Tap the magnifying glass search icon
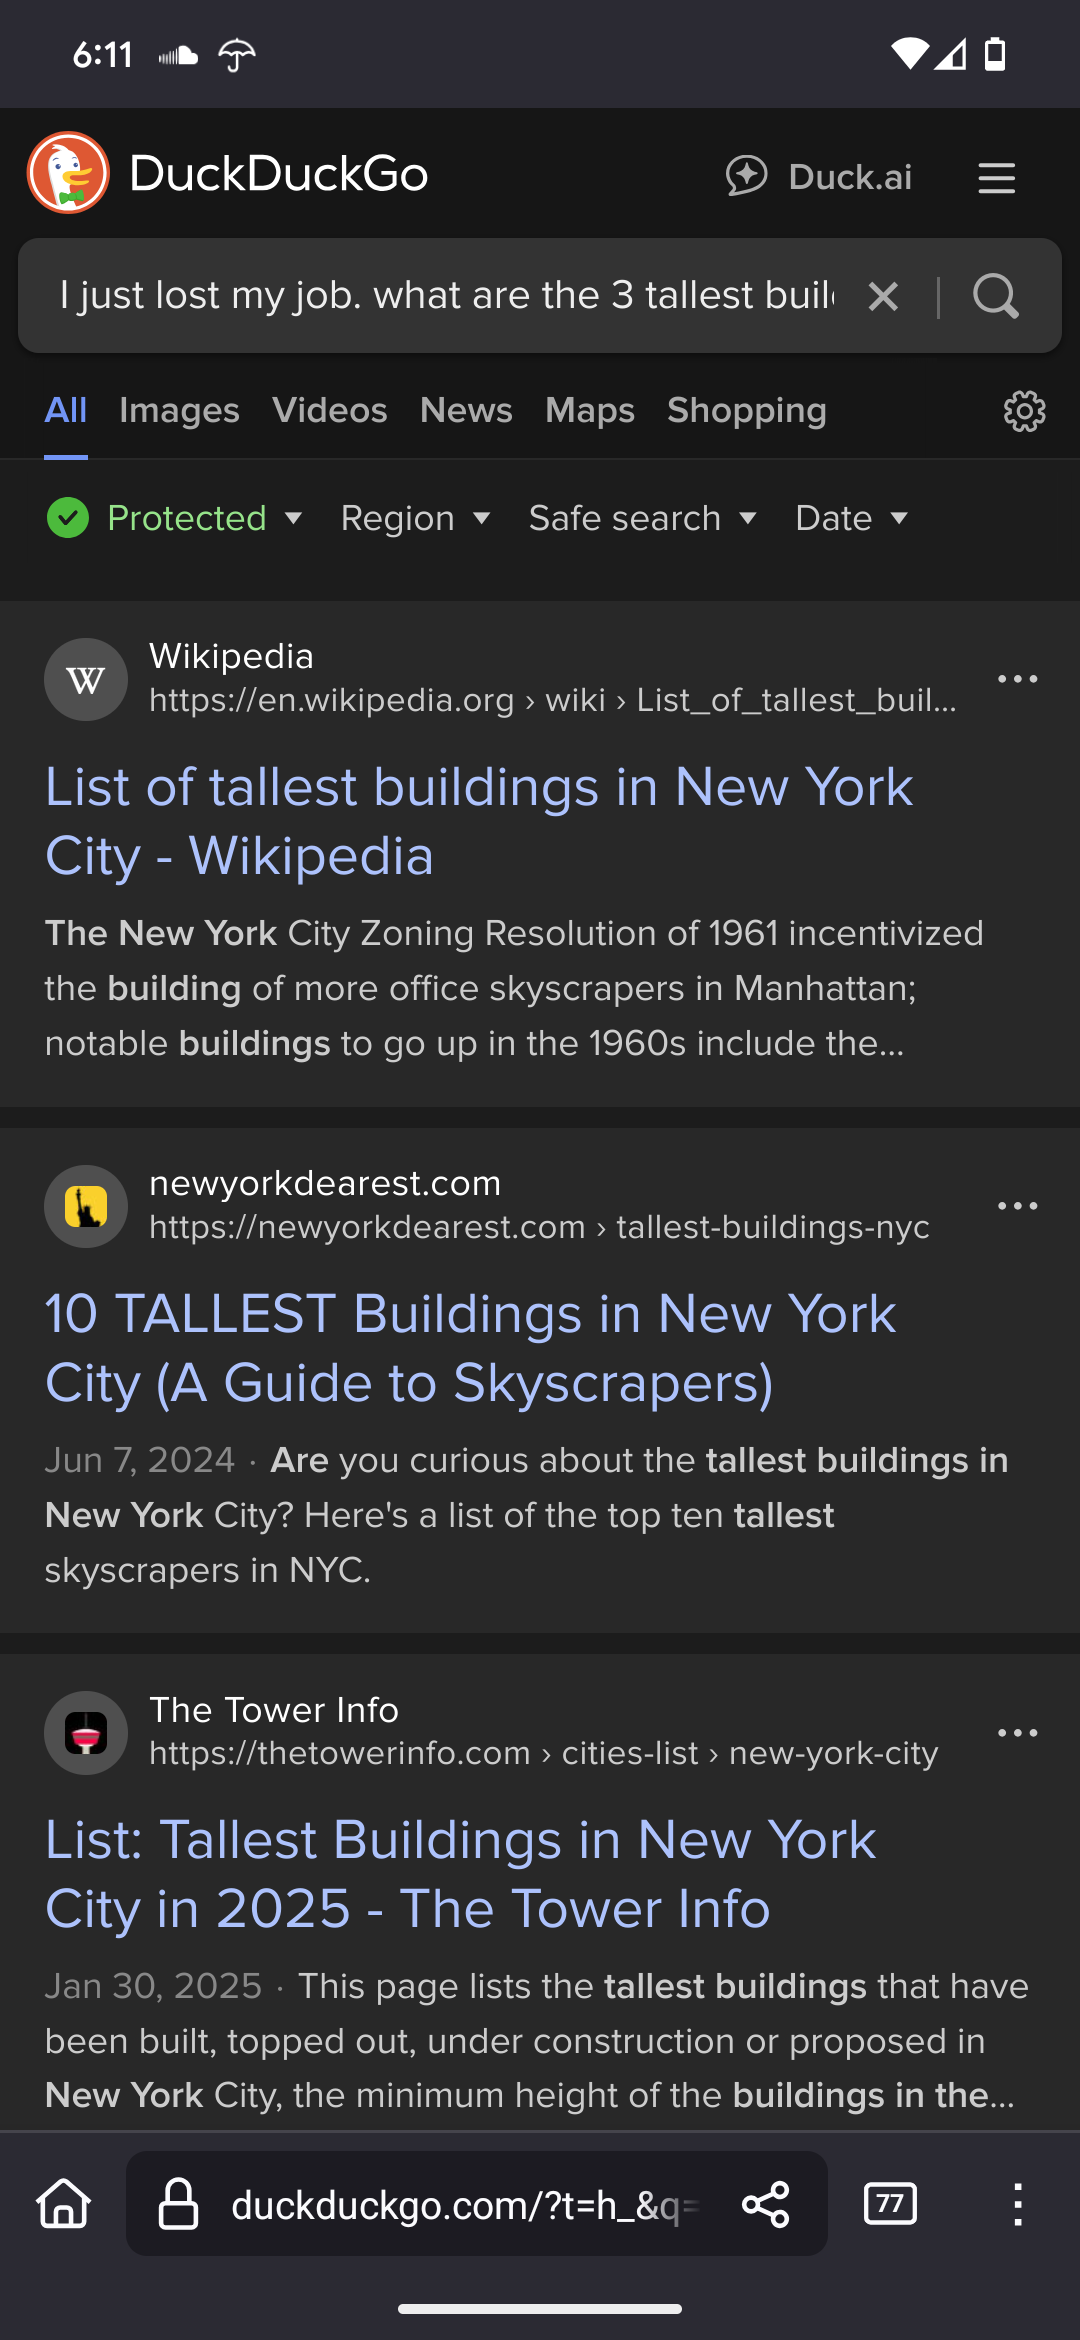The width and height of the screenshot is (1080, 2340). pyautogui.click(x=995, y=296)
